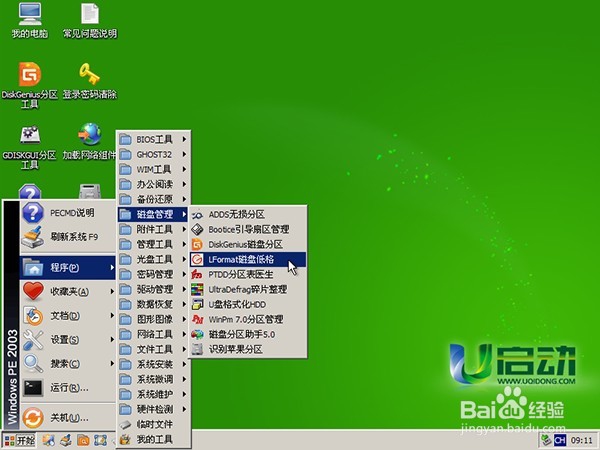Launch the GDISKGUI分区工具 desktop icon
The height and width of the screenshot is (450, 600).
click(30, 147)
